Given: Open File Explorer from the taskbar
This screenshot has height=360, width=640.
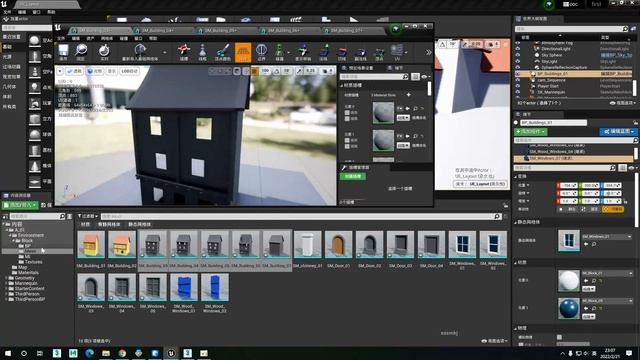Looking at the screenshot, I should (x=106, y=353).
